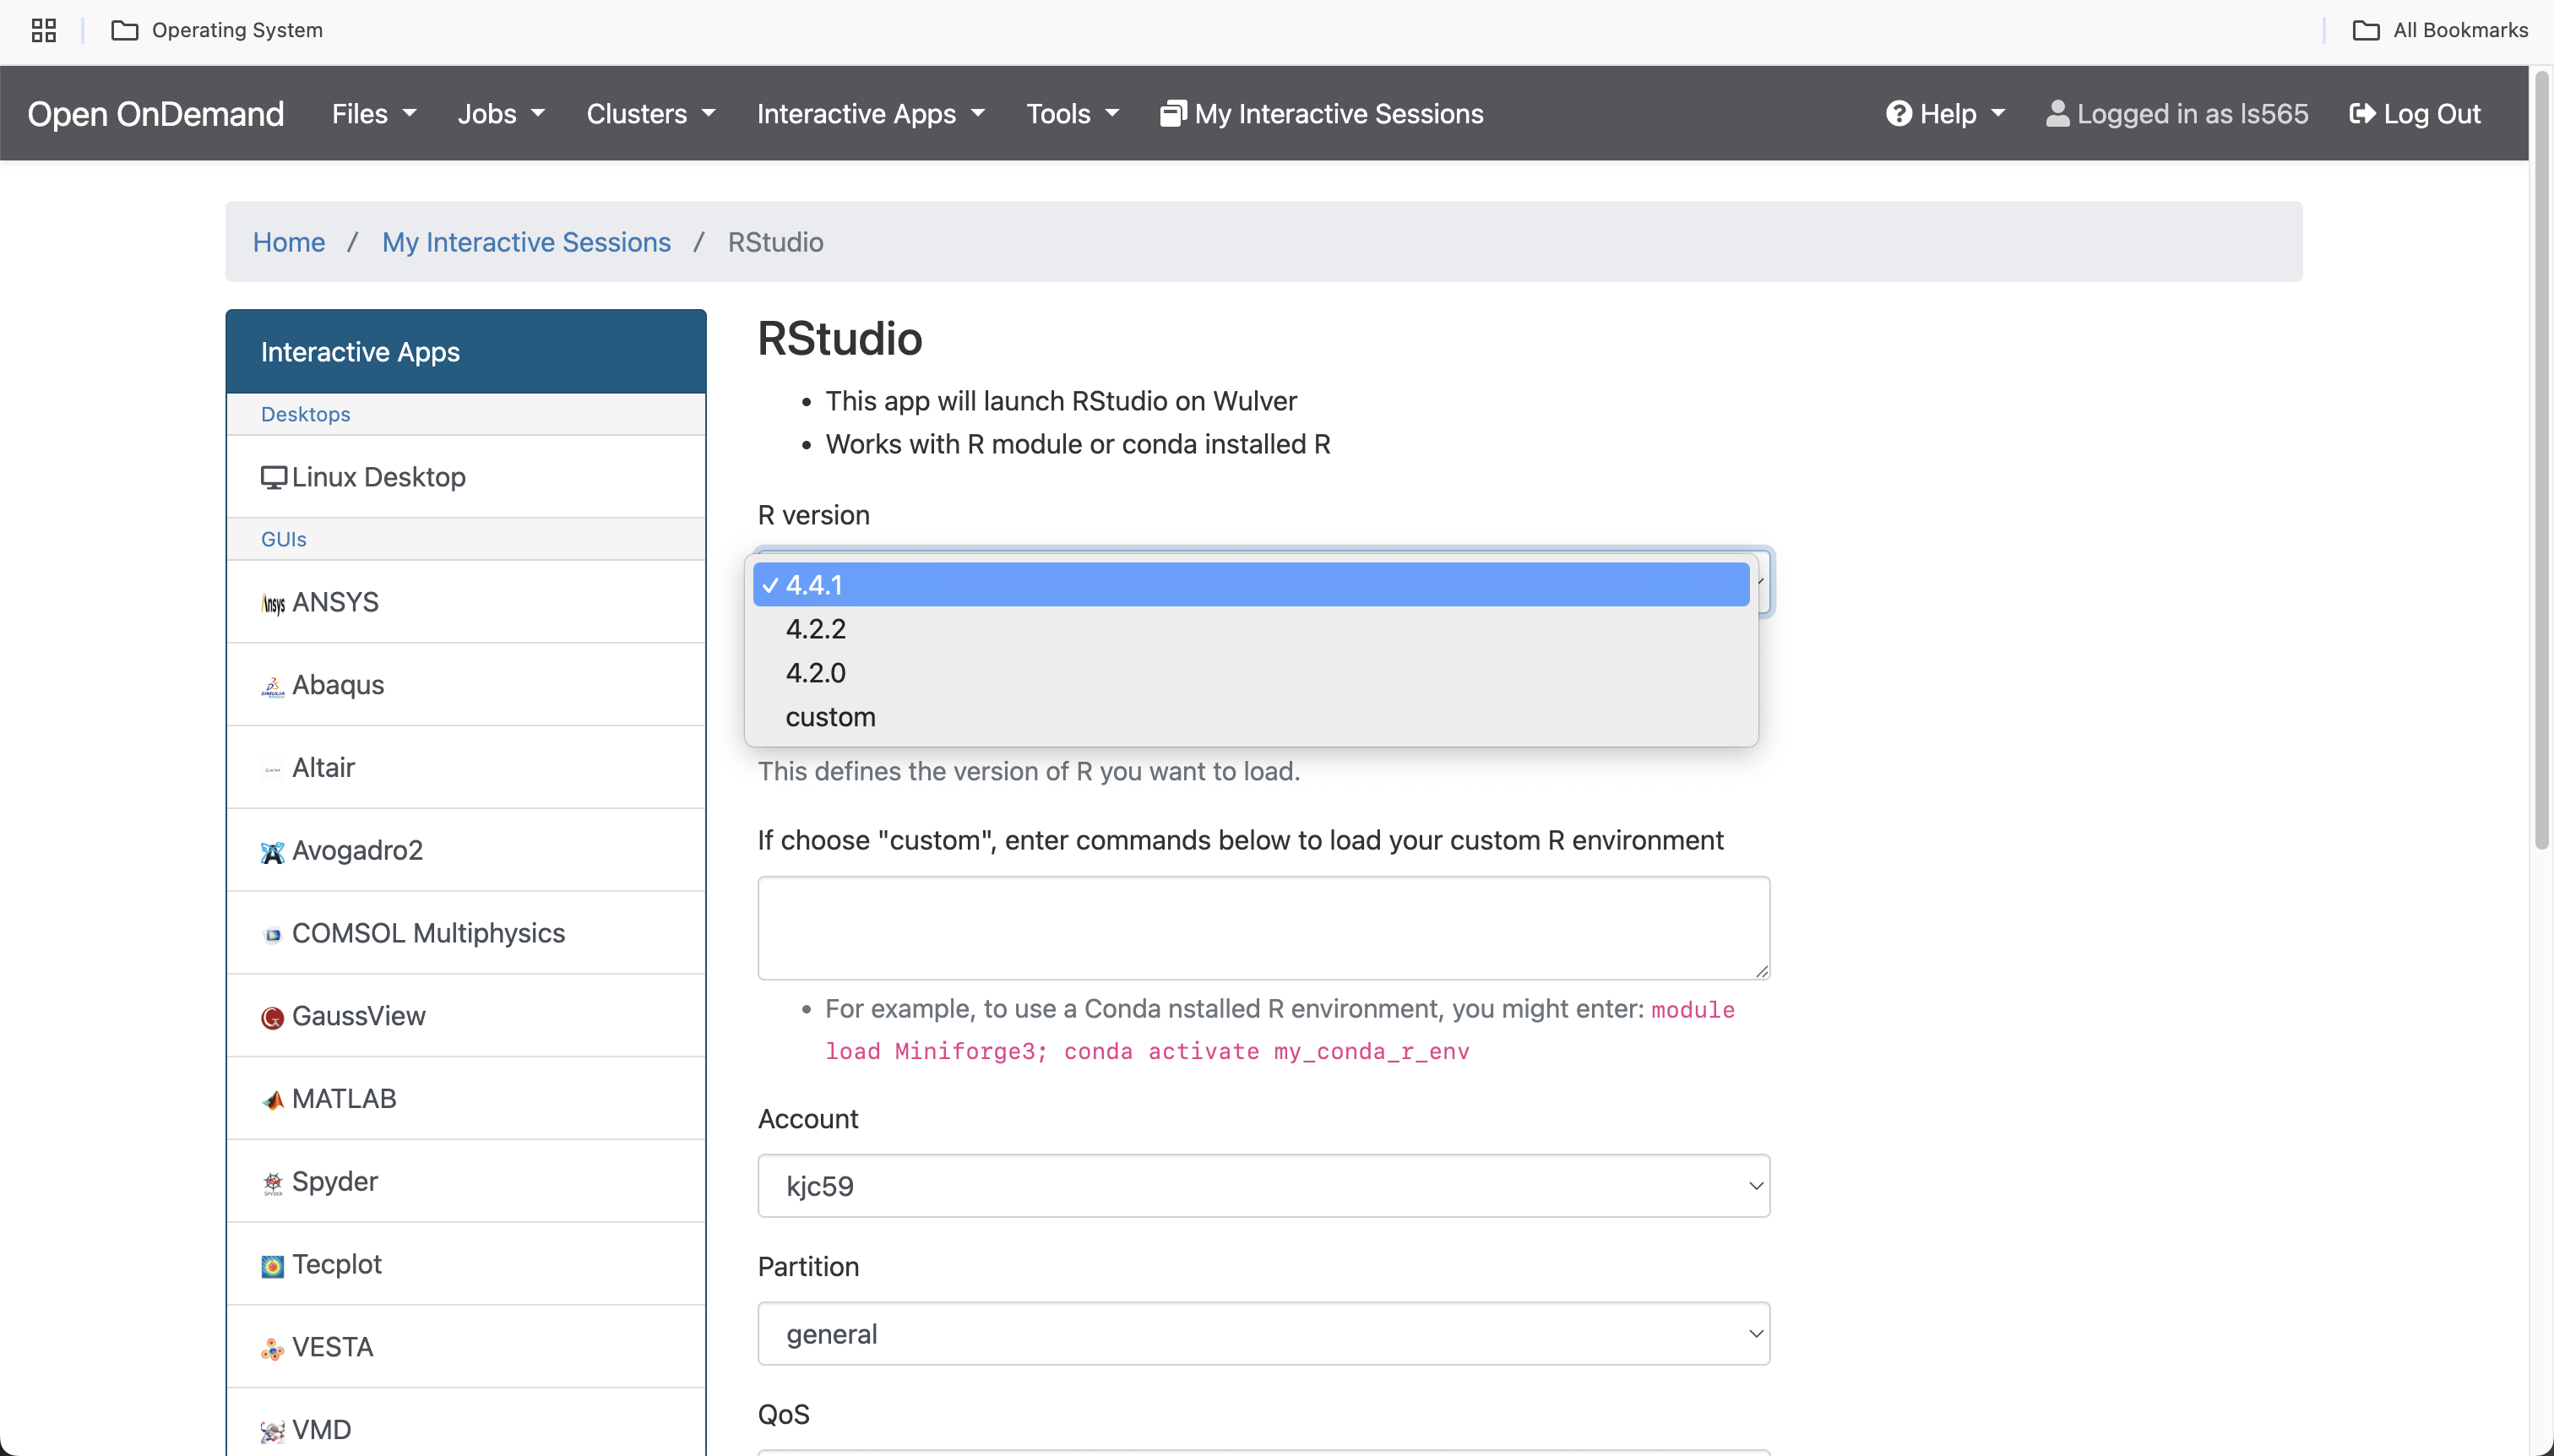Open the Spyder app link

[466, 1182]
